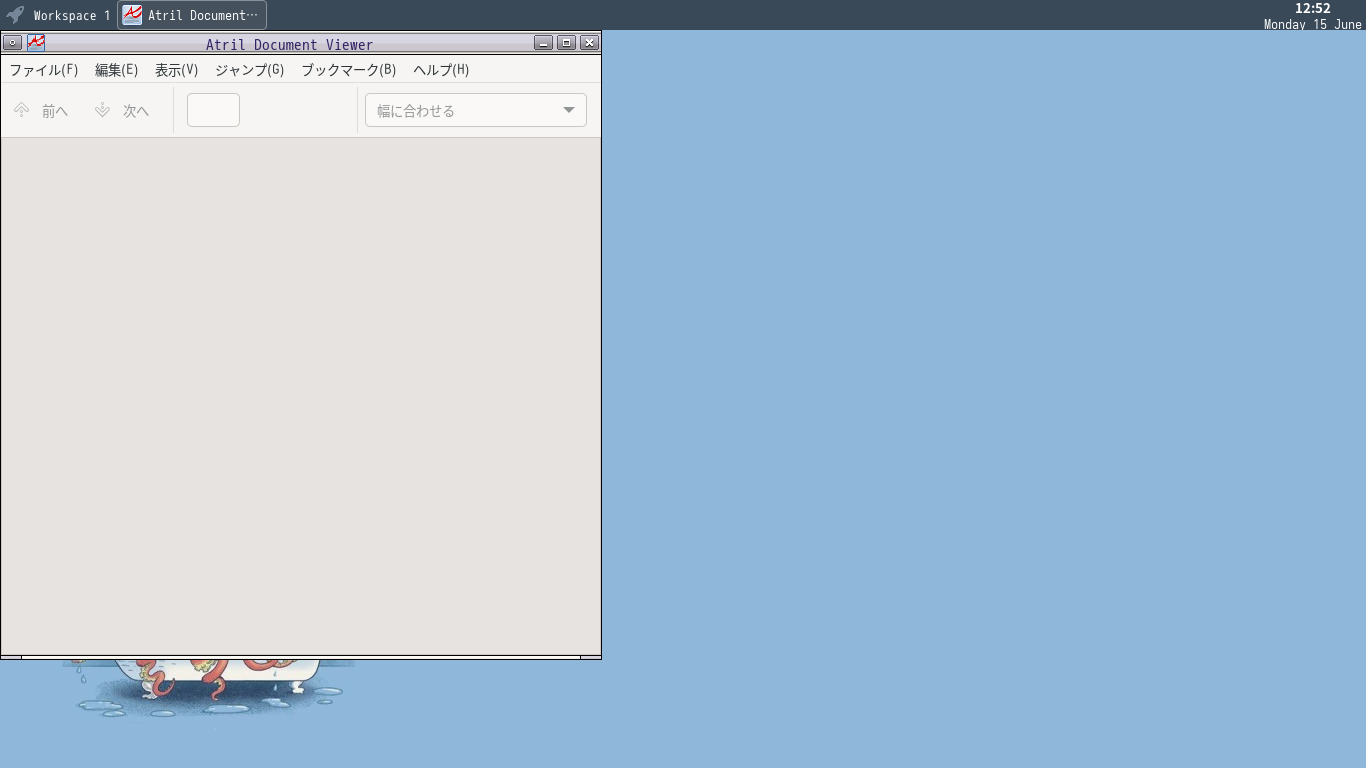Close the Atril Document Viewer window
Screen dimensions: 1366x768
pos(590,43)
